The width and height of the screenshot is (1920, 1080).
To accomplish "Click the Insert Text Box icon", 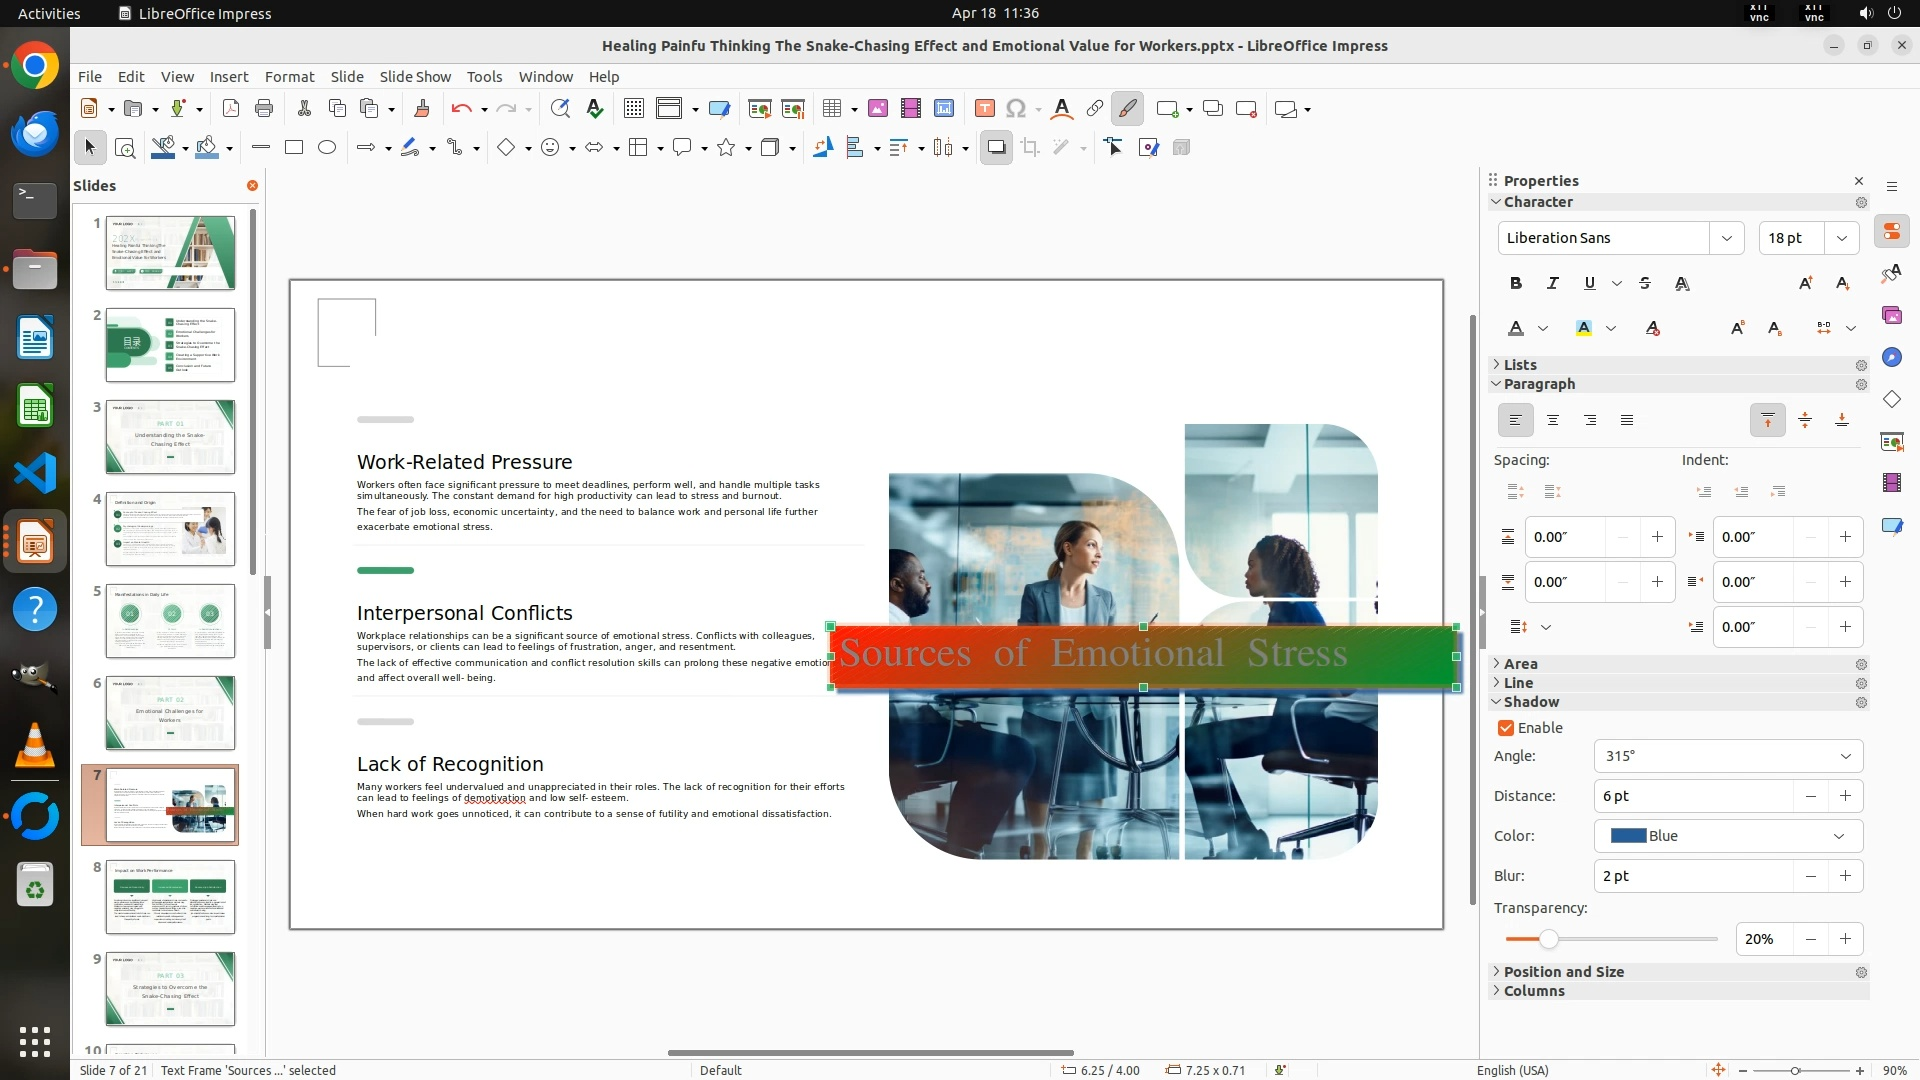I will coord(984,109).
